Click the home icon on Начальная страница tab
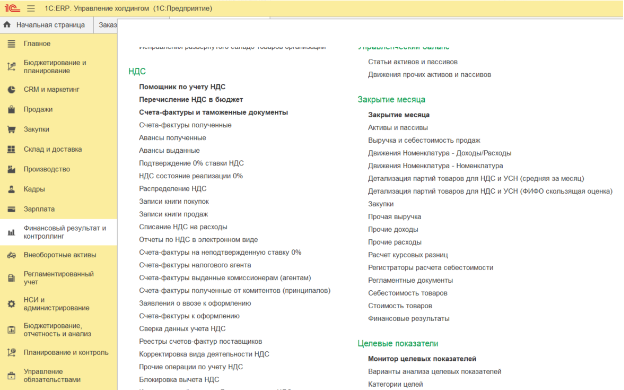 7,25
